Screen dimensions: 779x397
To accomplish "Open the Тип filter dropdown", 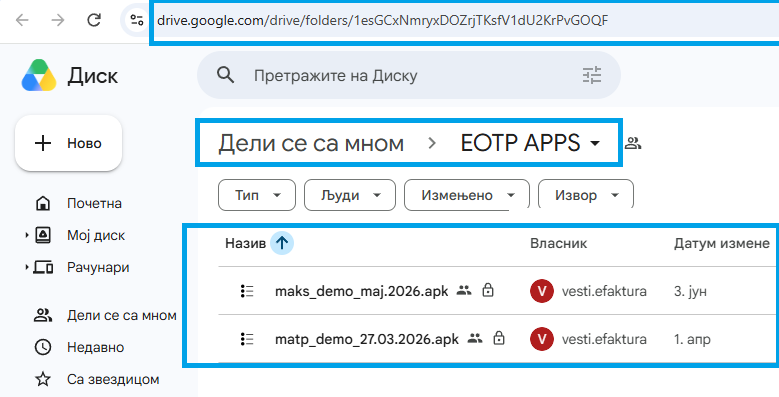I will [257, 195].
